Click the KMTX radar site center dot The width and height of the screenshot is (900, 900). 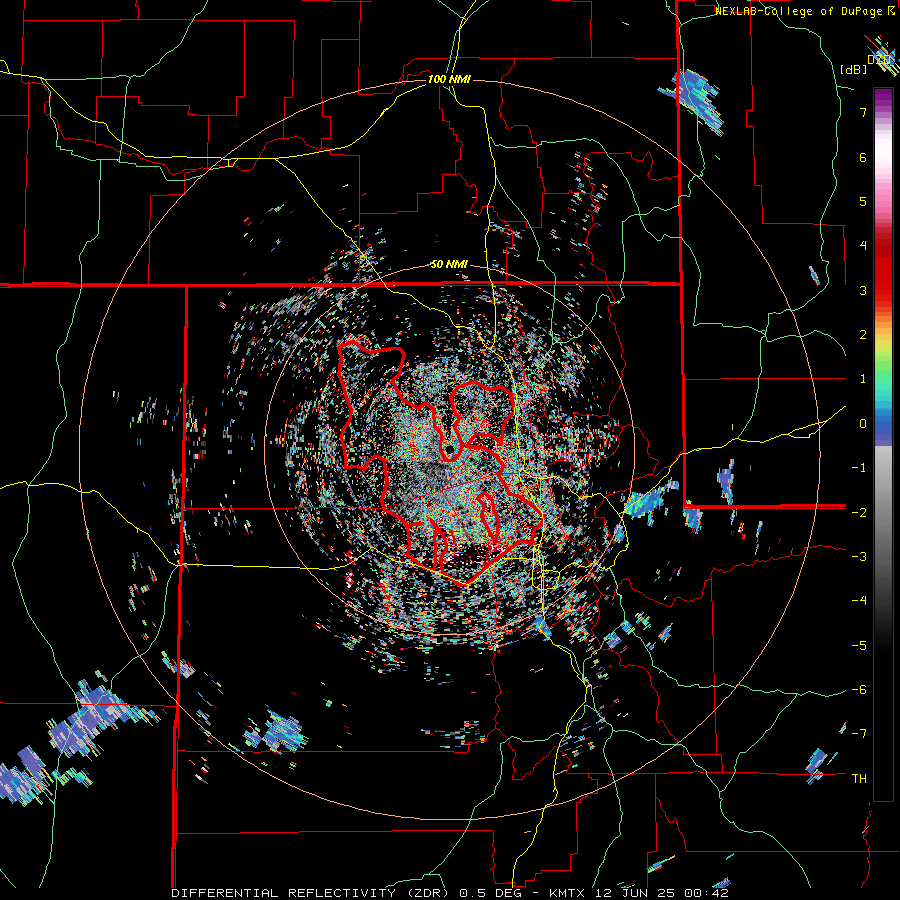coord(448,449)
